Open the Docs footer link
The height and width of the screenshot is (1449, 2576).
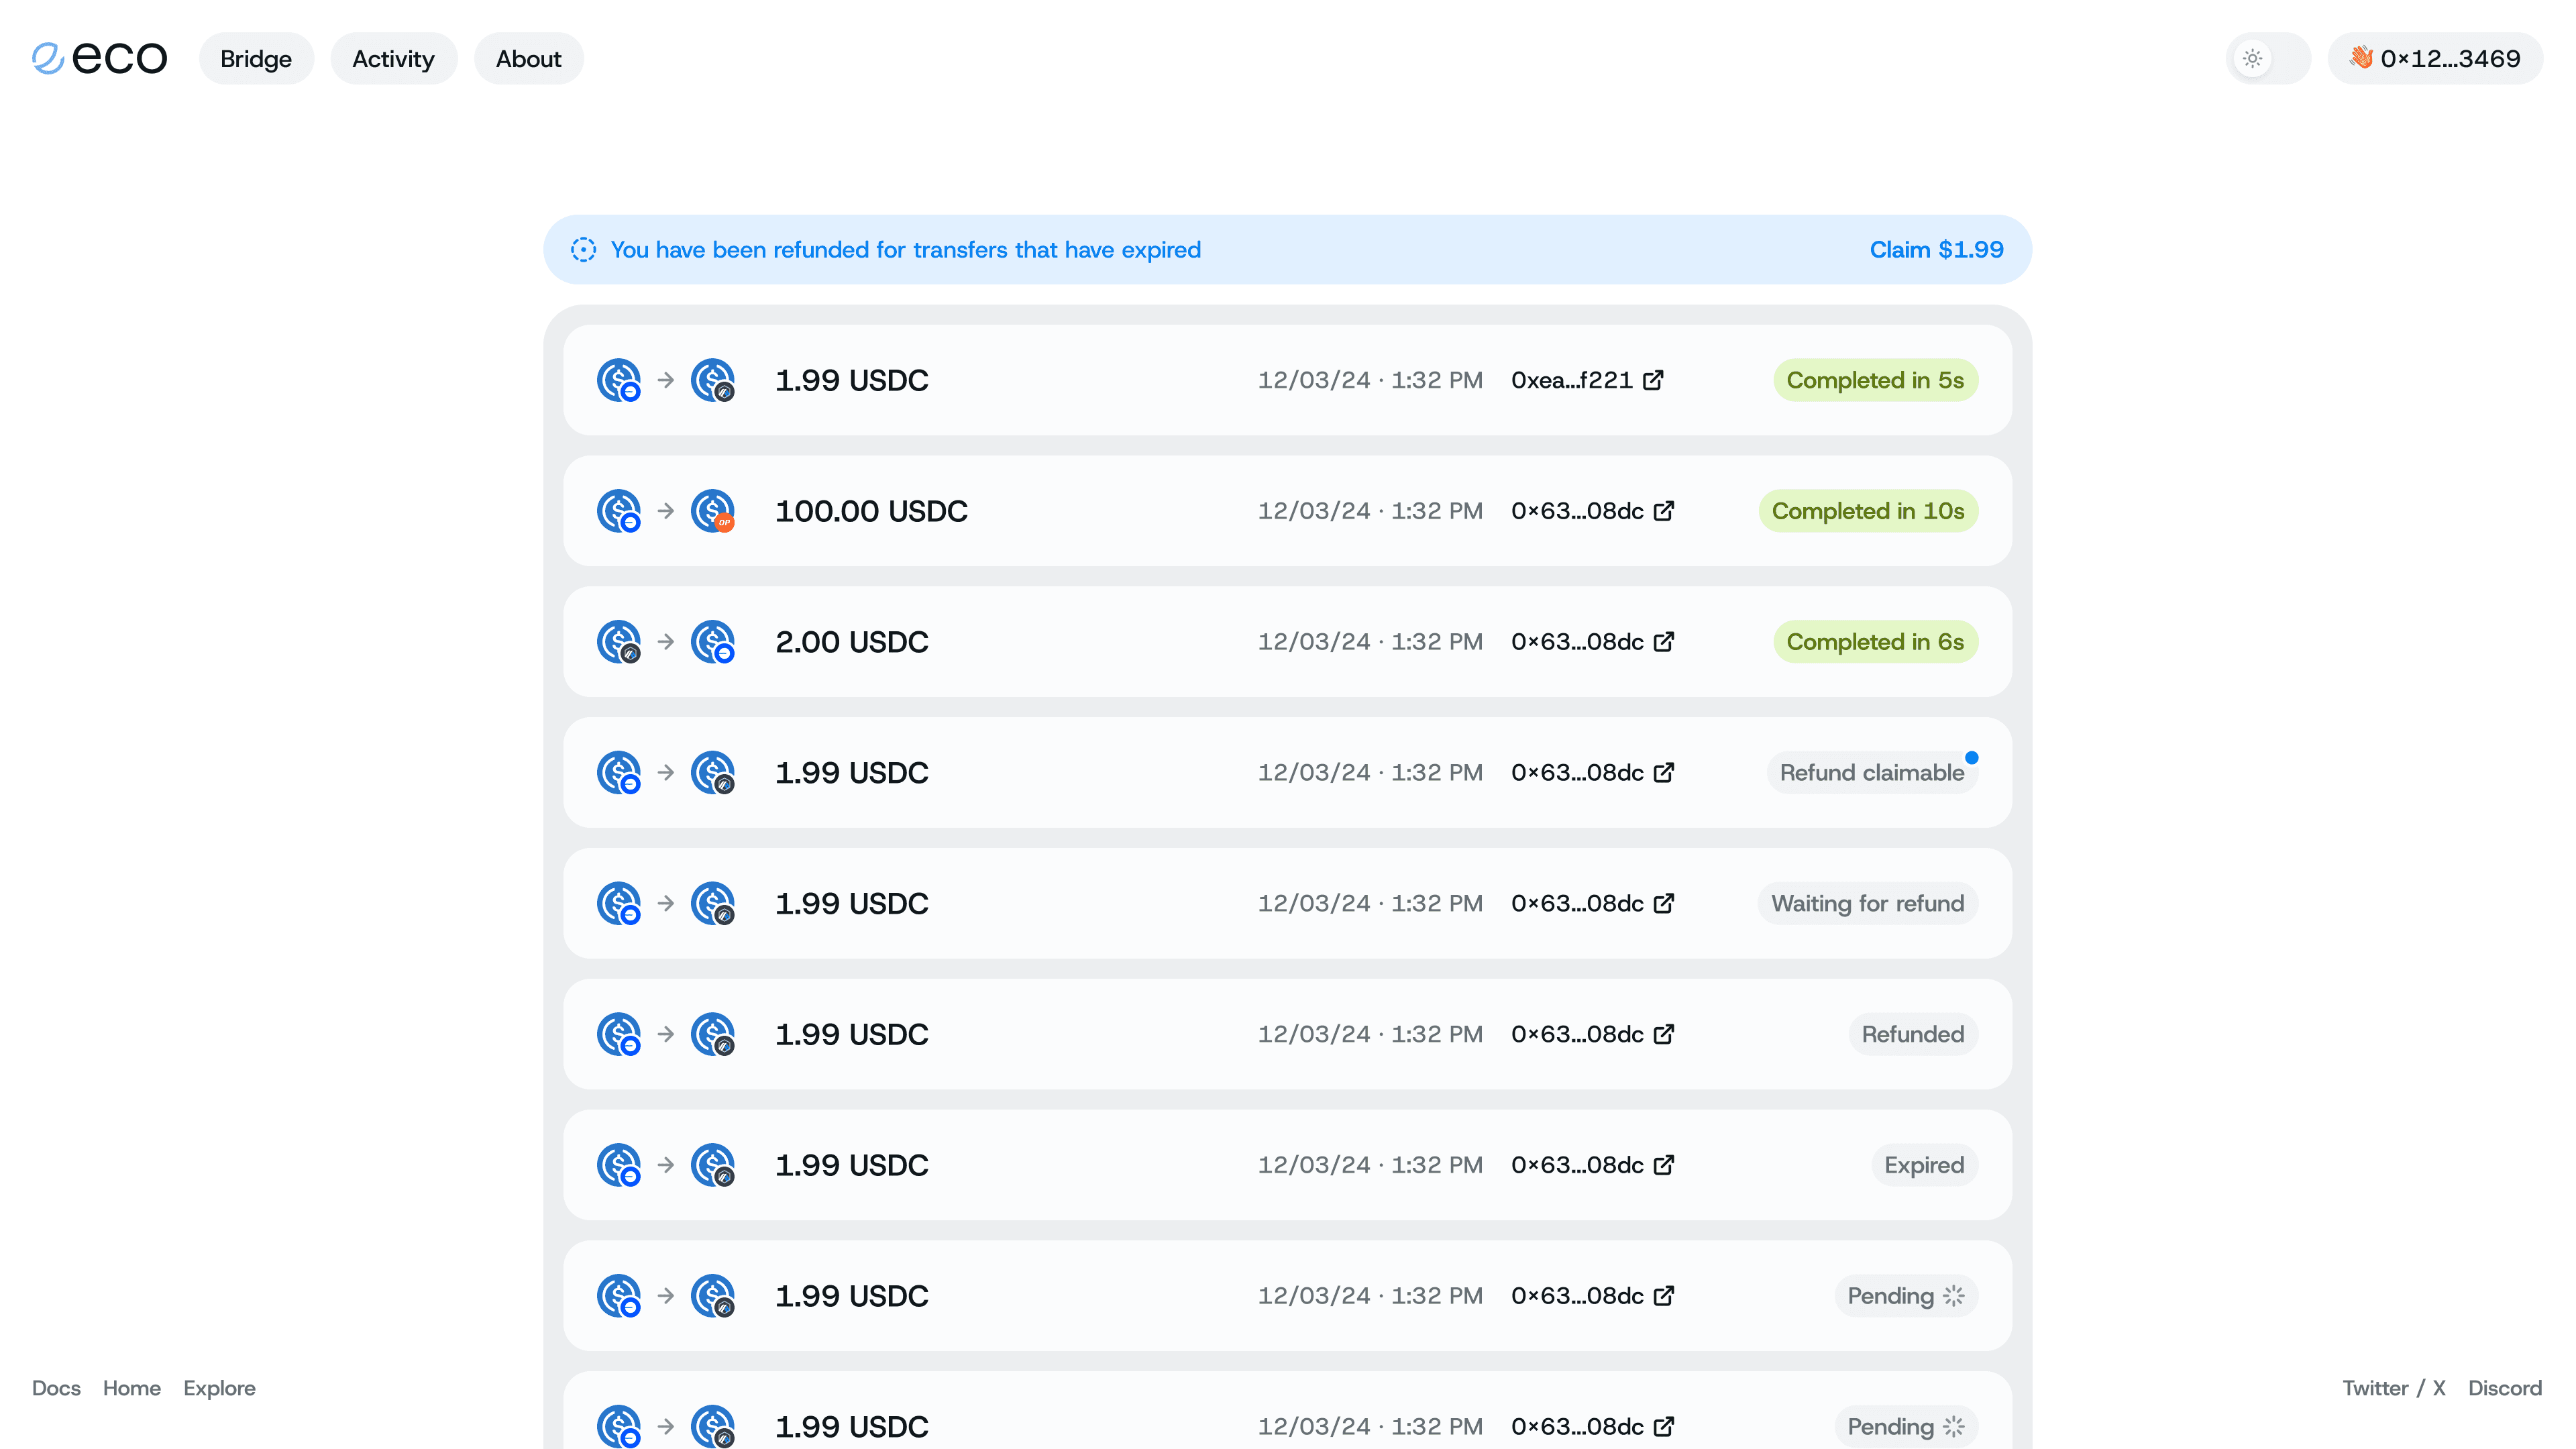coord(56,1388)
